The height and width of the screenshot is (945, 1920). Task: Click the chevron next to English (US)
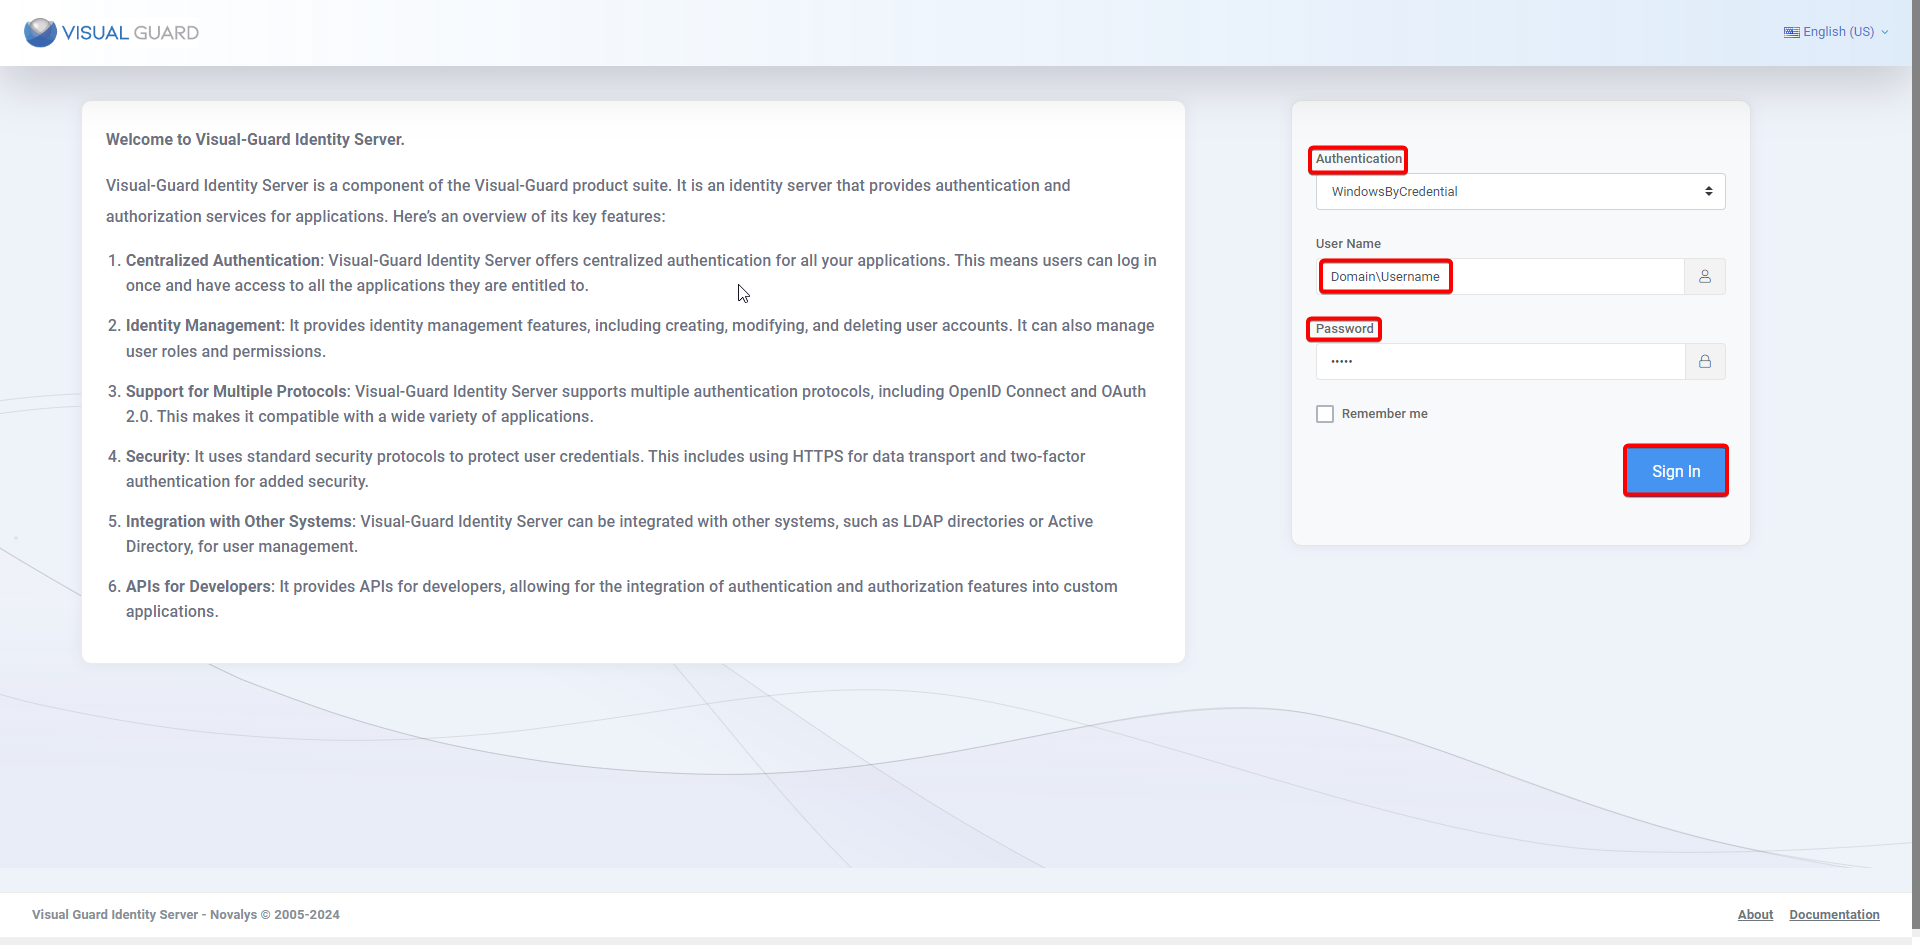coord(1887,31)
